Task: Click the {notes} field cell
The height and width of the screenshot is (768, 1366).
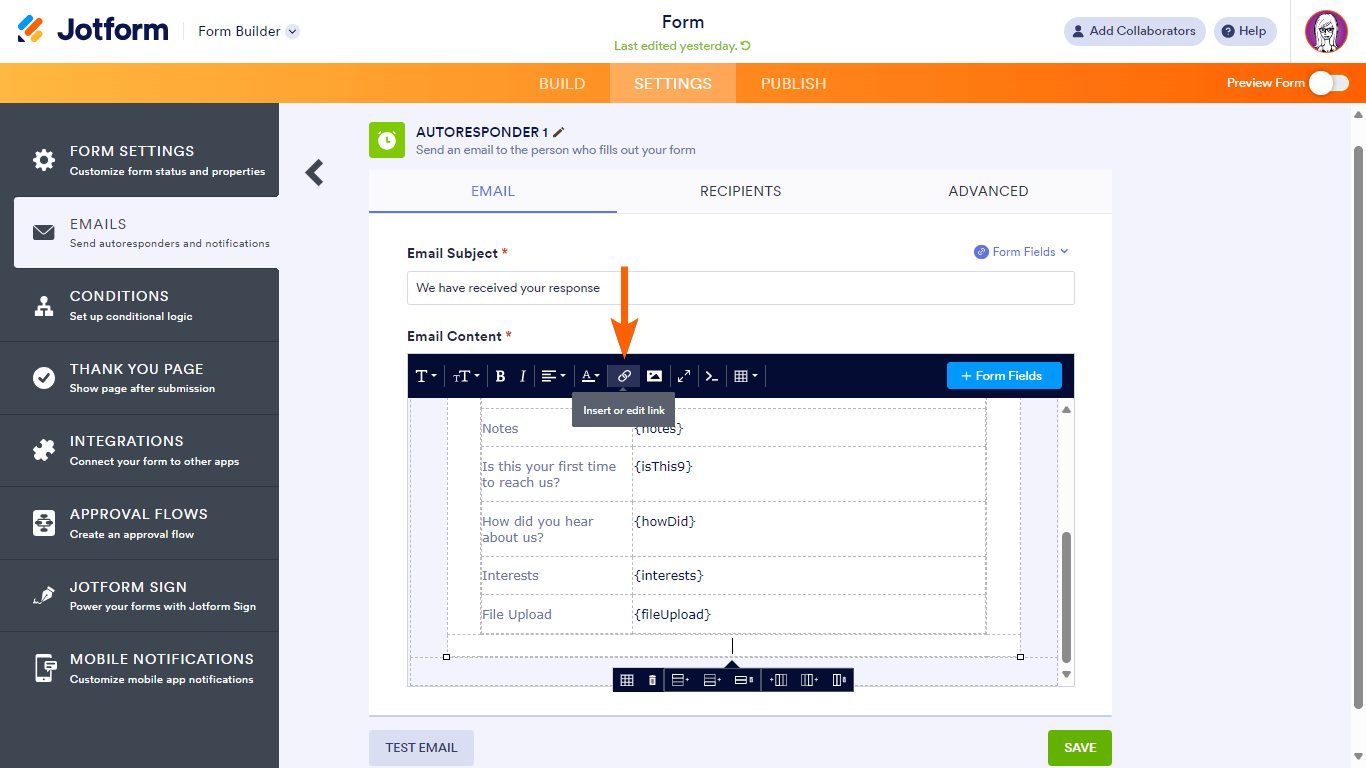Action: [809, 428]
